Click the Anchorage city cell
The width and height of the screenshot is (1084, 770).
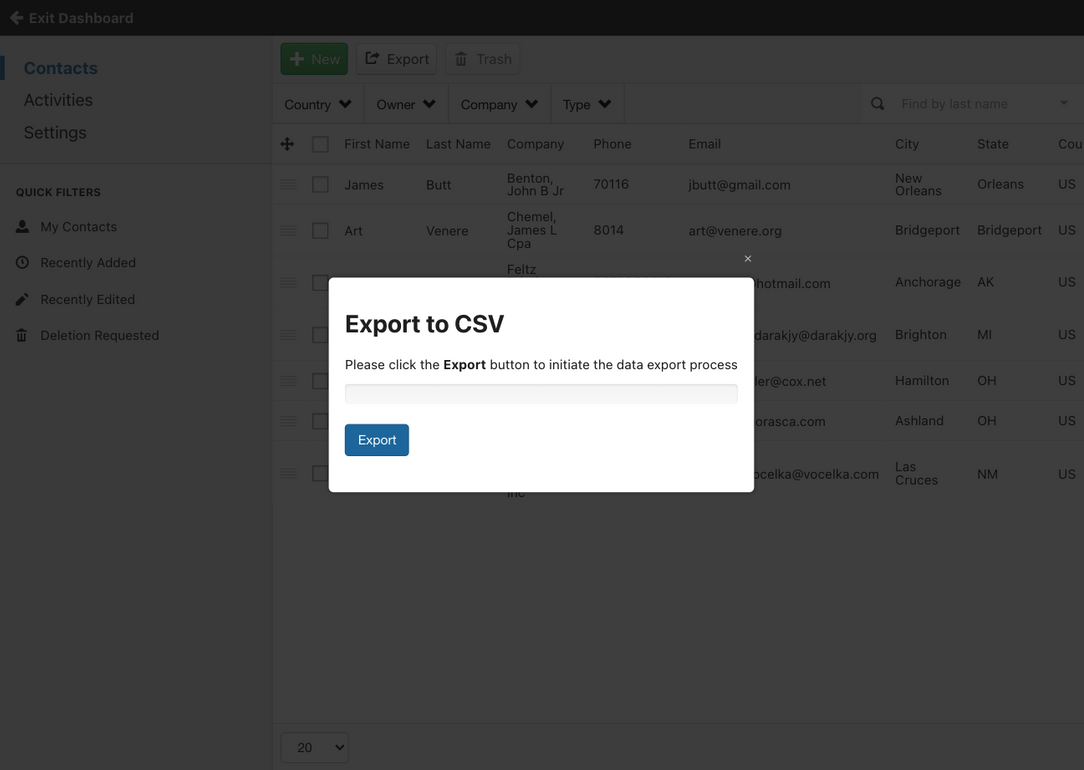[928, 282]
